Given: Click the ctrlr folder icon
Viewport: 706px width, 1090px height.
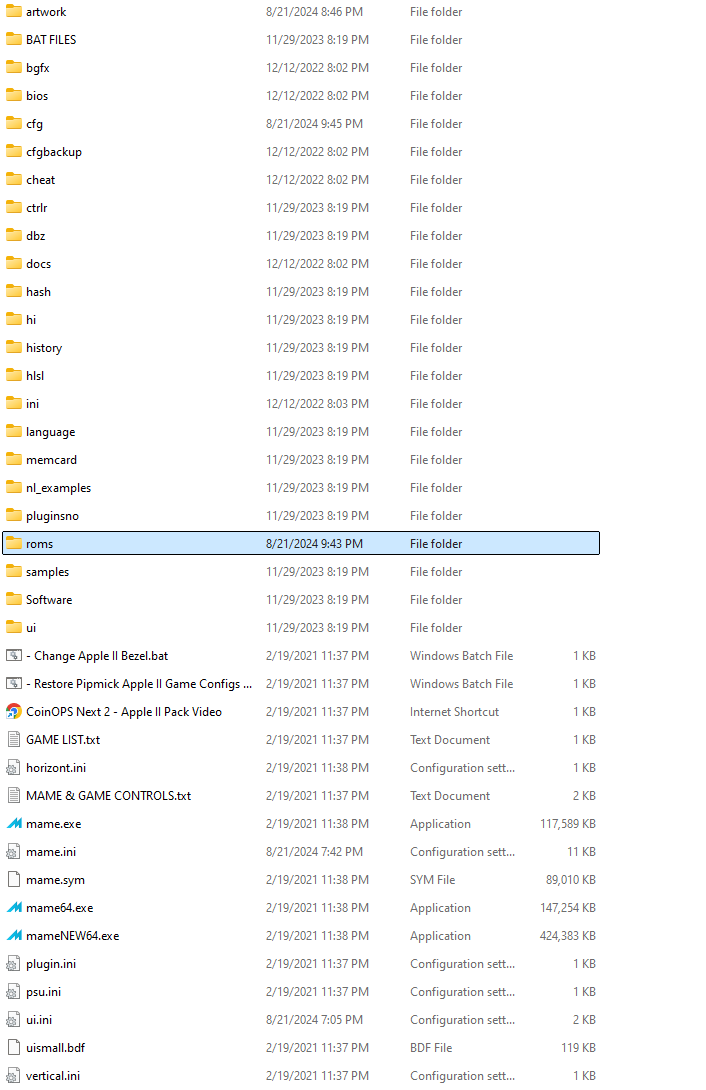Looking at the screenshot, I should pos(14,207).
